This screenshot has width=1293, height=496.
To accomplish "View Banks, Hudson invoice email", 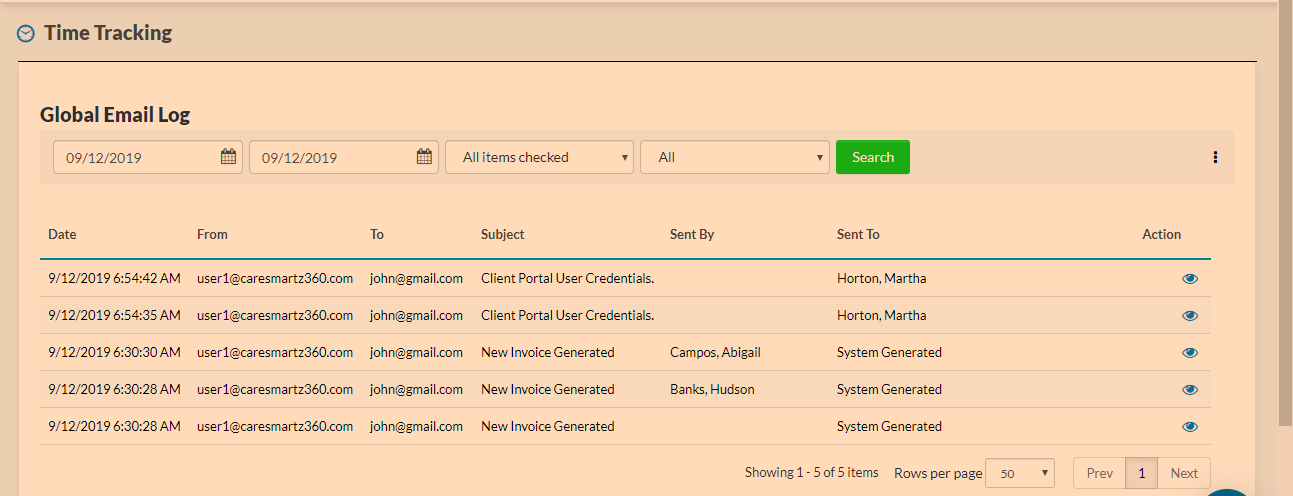I will click(1190, 390).
